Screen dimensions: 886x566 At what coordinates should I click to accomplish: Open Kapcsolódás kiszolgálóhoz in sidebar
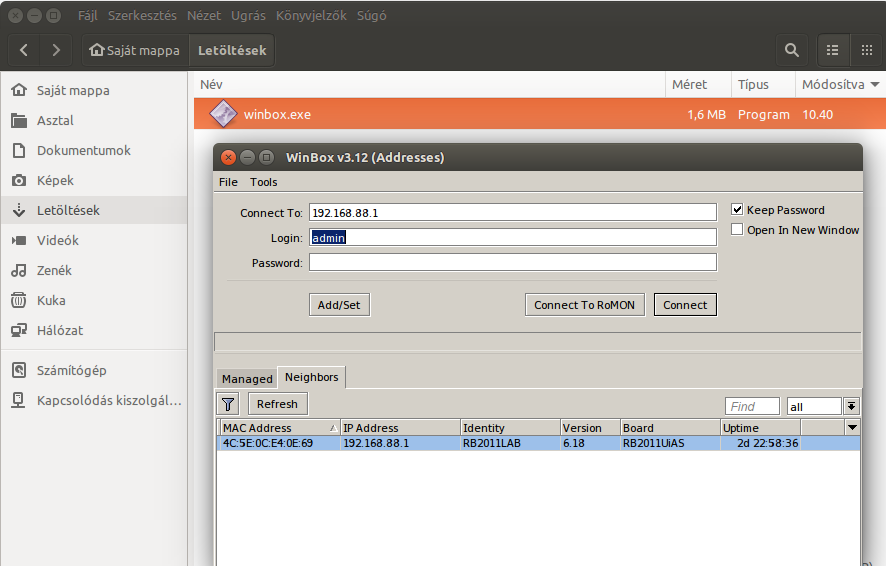[94, 400]
